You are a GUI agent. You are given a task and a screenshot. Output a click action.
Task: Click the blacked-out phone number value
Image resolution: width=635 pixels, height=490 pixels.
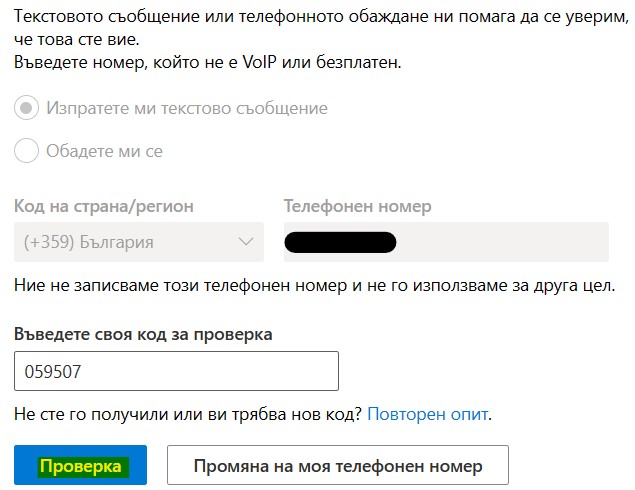[x=340, y=242]
